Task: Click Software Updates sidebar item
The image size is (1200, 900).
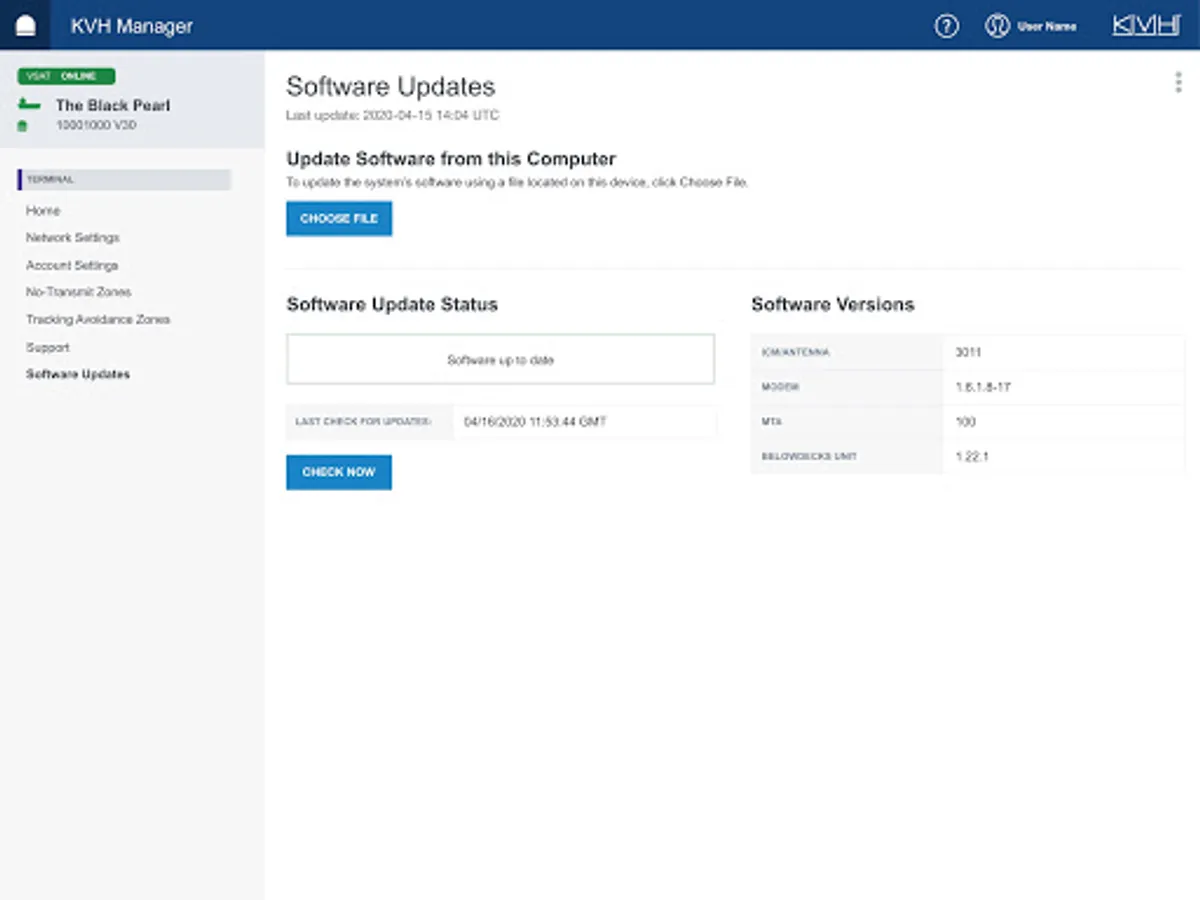Action: point(78,374)
